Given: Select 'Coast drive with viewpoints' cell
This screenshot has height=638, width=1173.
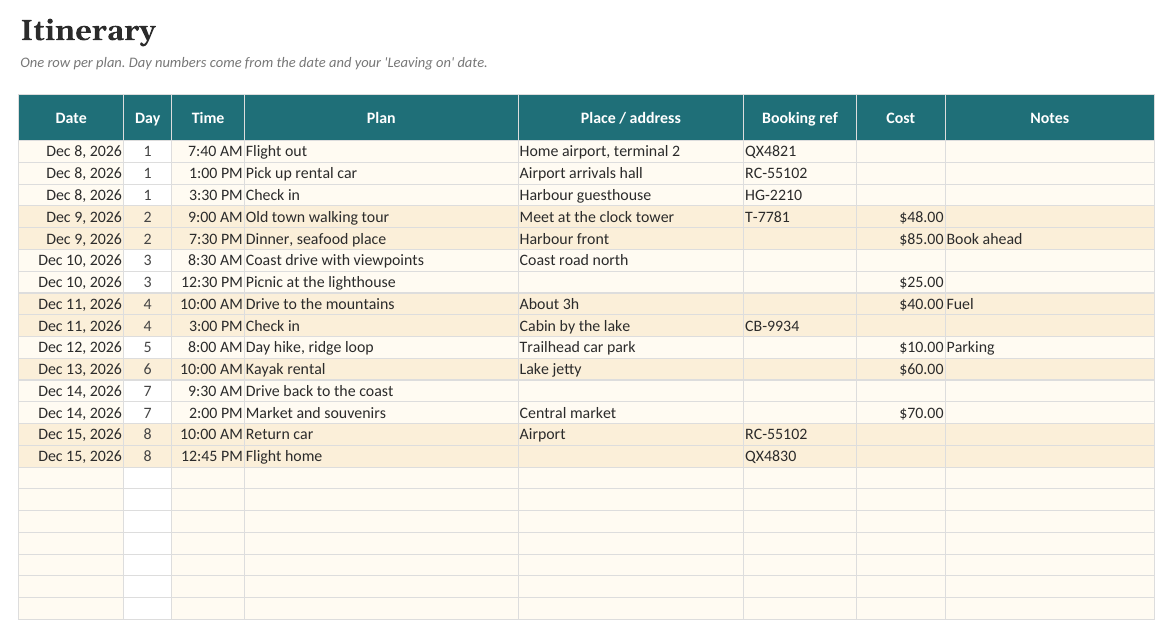Looking at the screenshot, I should click(381, 260).
